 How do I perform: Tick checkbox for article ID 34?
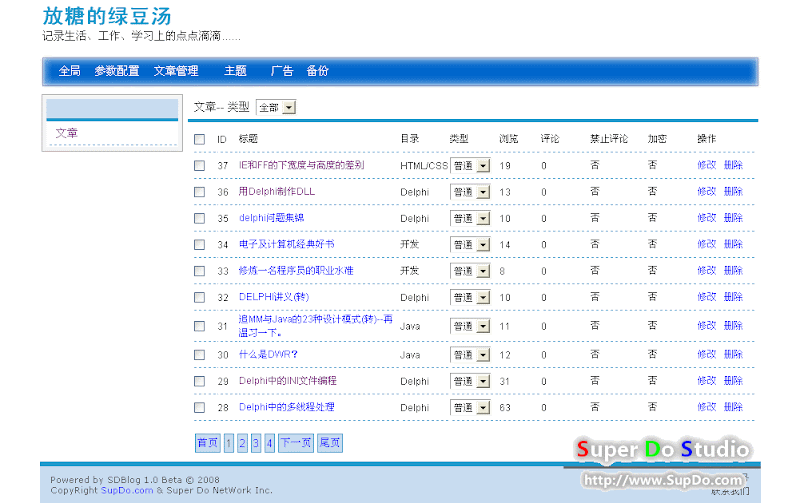tap(199, 244)
